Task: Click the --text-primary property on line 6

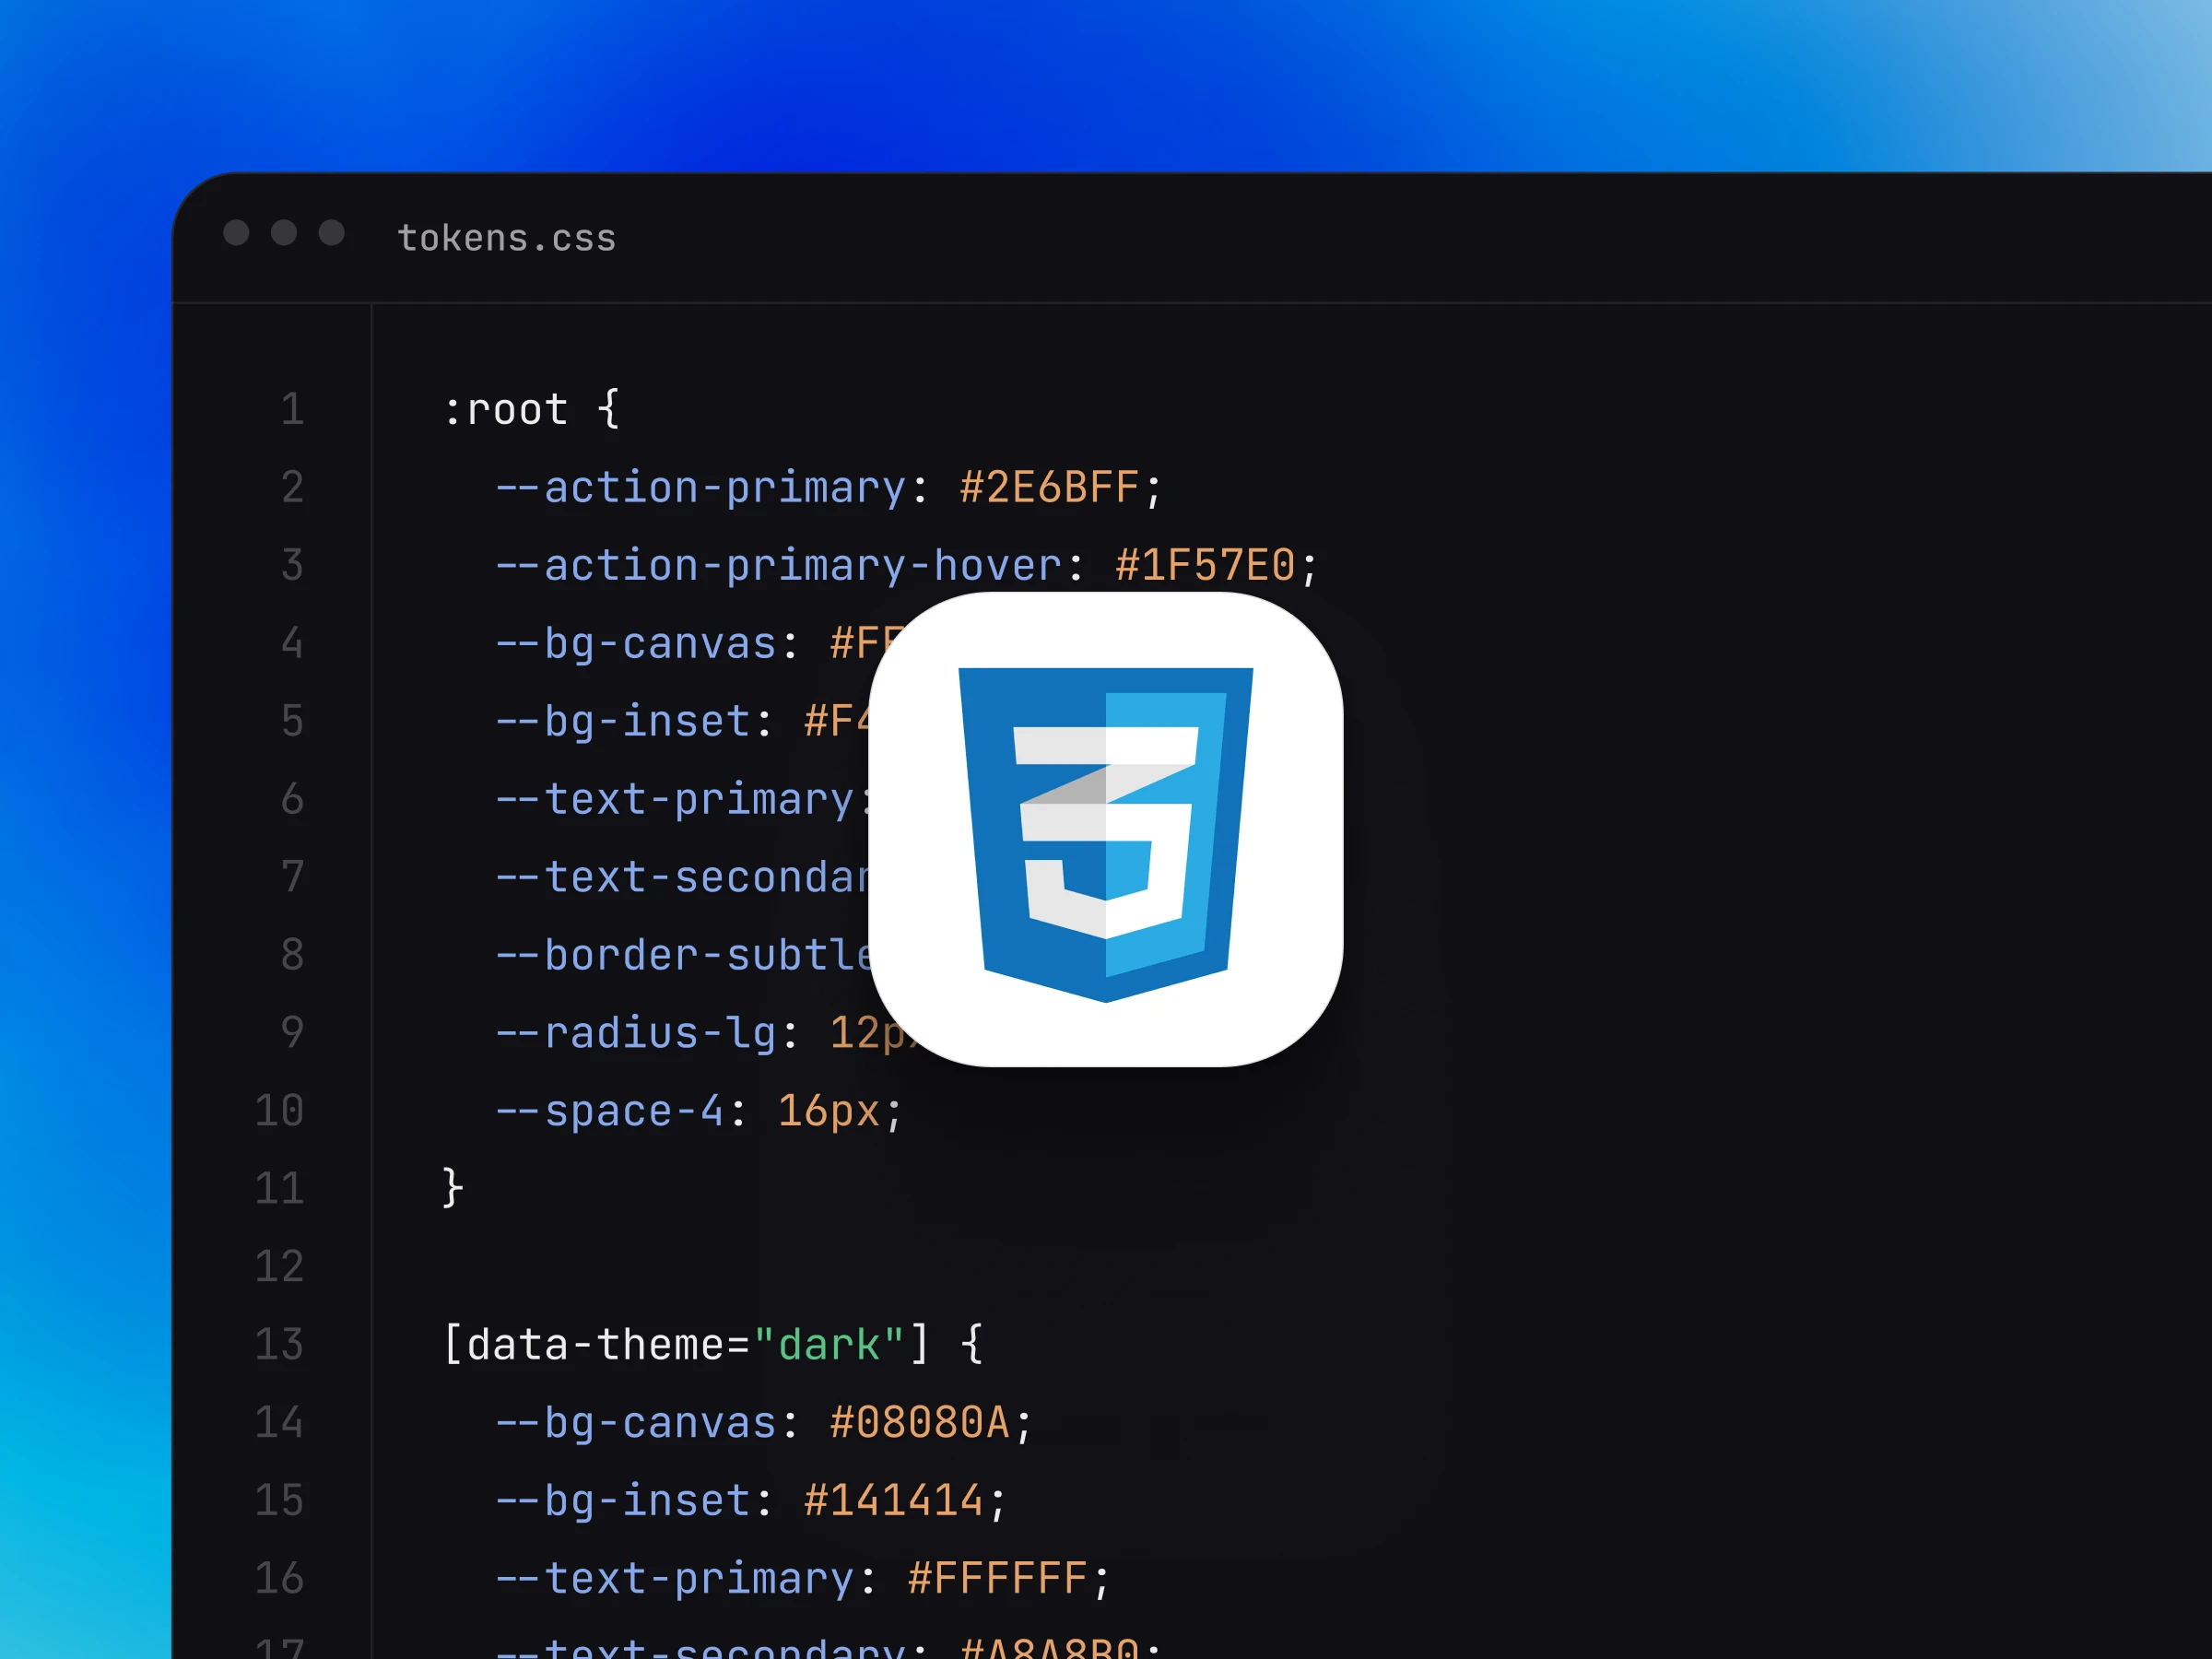Action: pyautogui.click(x=675, y=800)
